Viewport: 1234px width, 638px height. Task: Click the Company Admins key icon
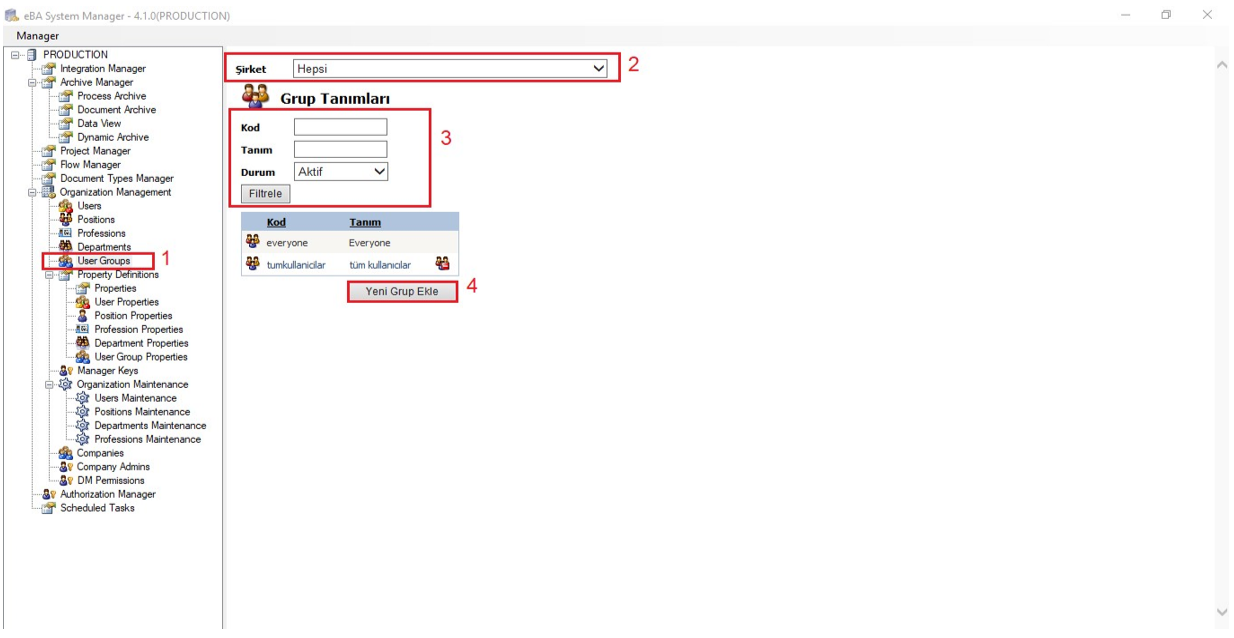(x=66, y=467)
